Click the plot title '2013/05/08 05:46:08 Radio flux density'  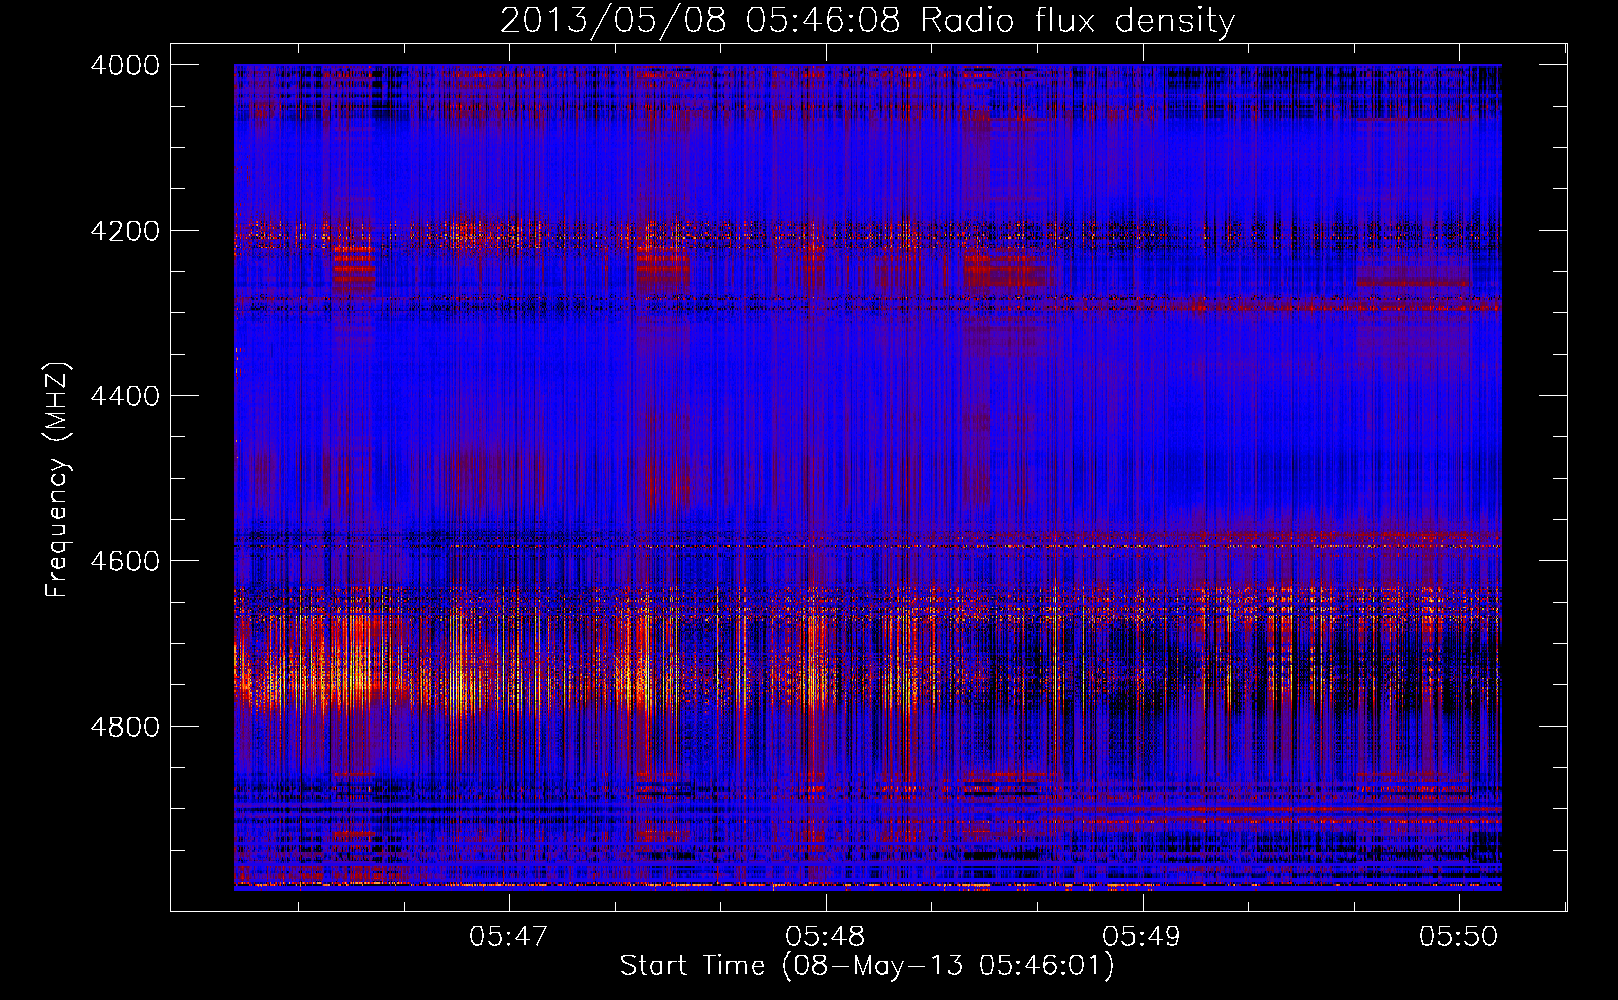867,21
